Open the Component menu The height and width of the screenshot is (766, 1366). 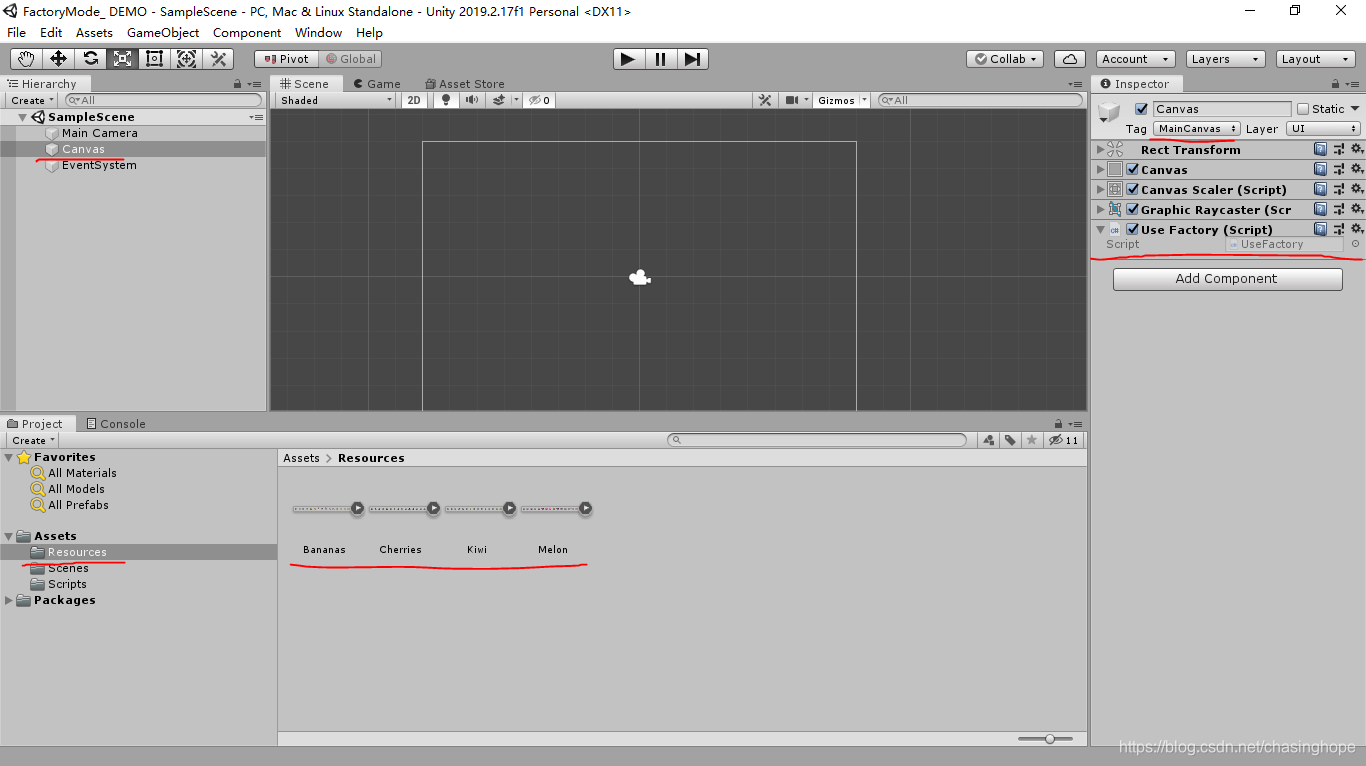[x=247, y=33]
